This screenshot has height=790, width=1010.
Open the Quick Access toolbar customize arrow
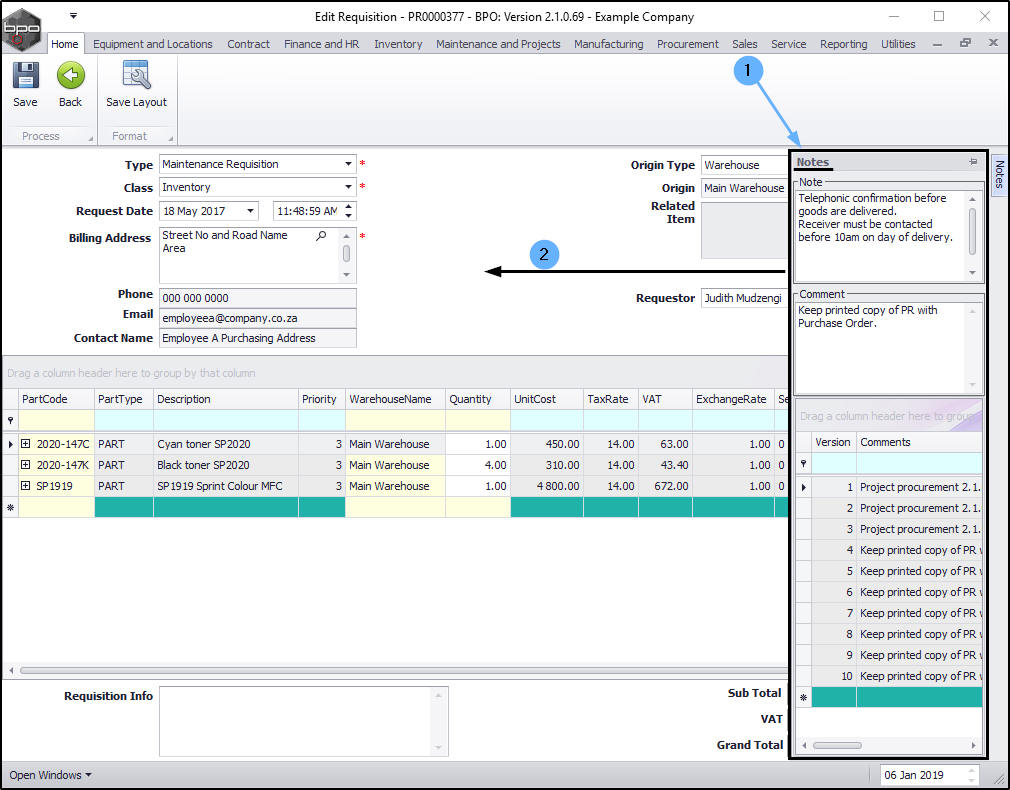[73, 16]
